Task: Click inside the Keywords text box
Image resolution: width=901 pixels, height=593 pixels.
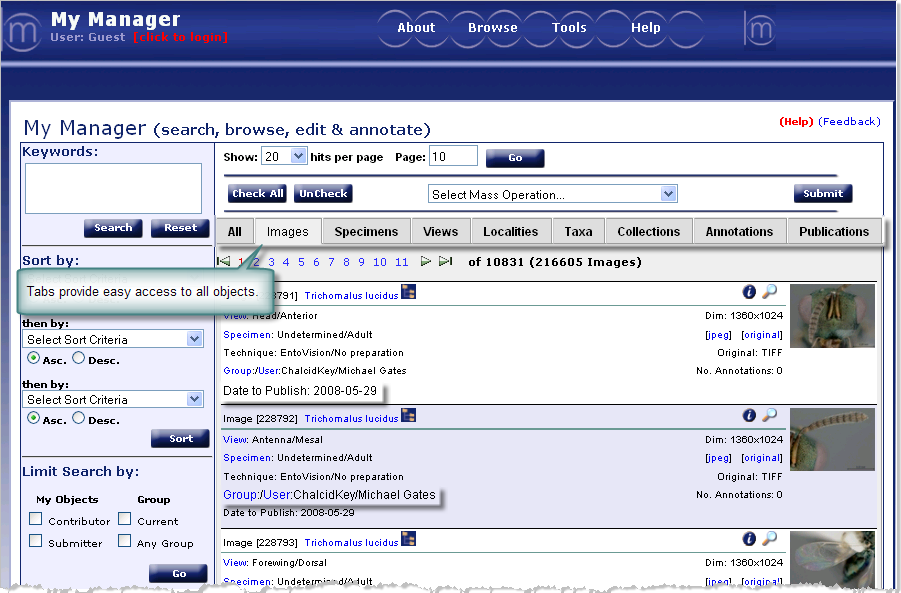Action: [x=113, y=188]
